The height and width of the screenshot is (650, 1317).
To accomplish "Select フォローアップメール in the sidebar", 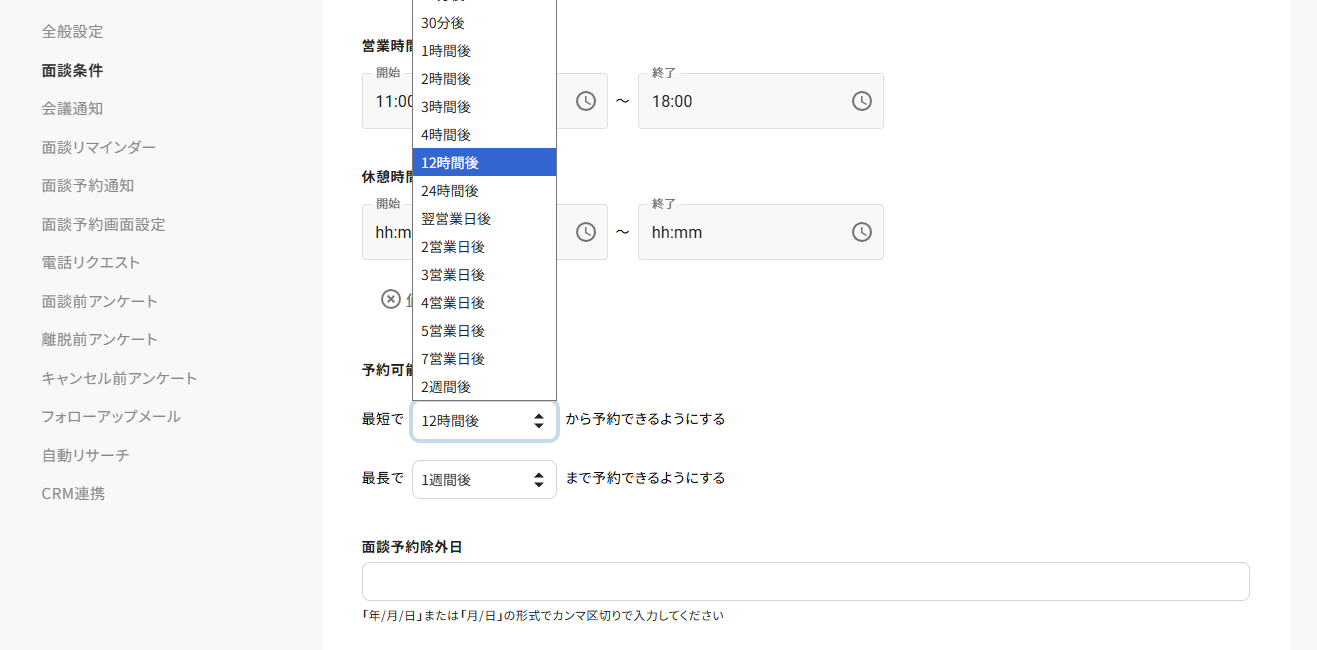I will pyautogui.click(x=111, y=416).
